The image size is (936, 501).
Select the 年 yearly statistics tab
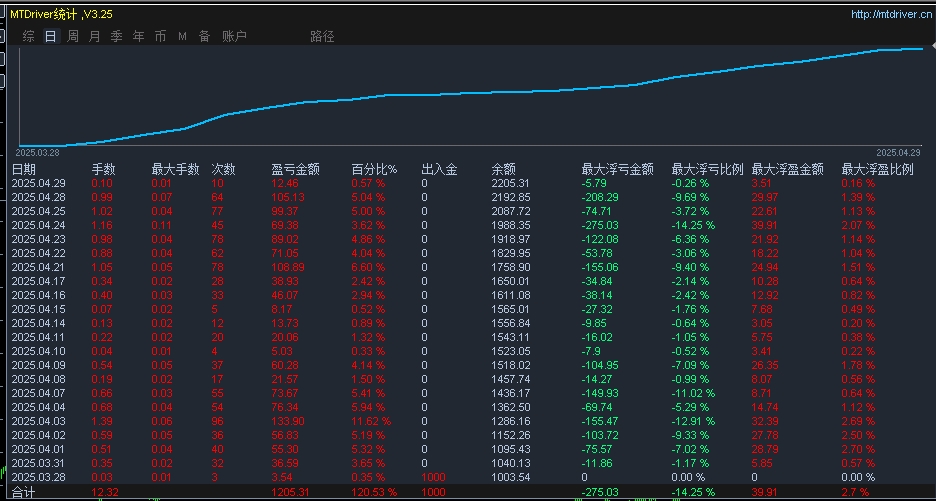pos(138,36)
